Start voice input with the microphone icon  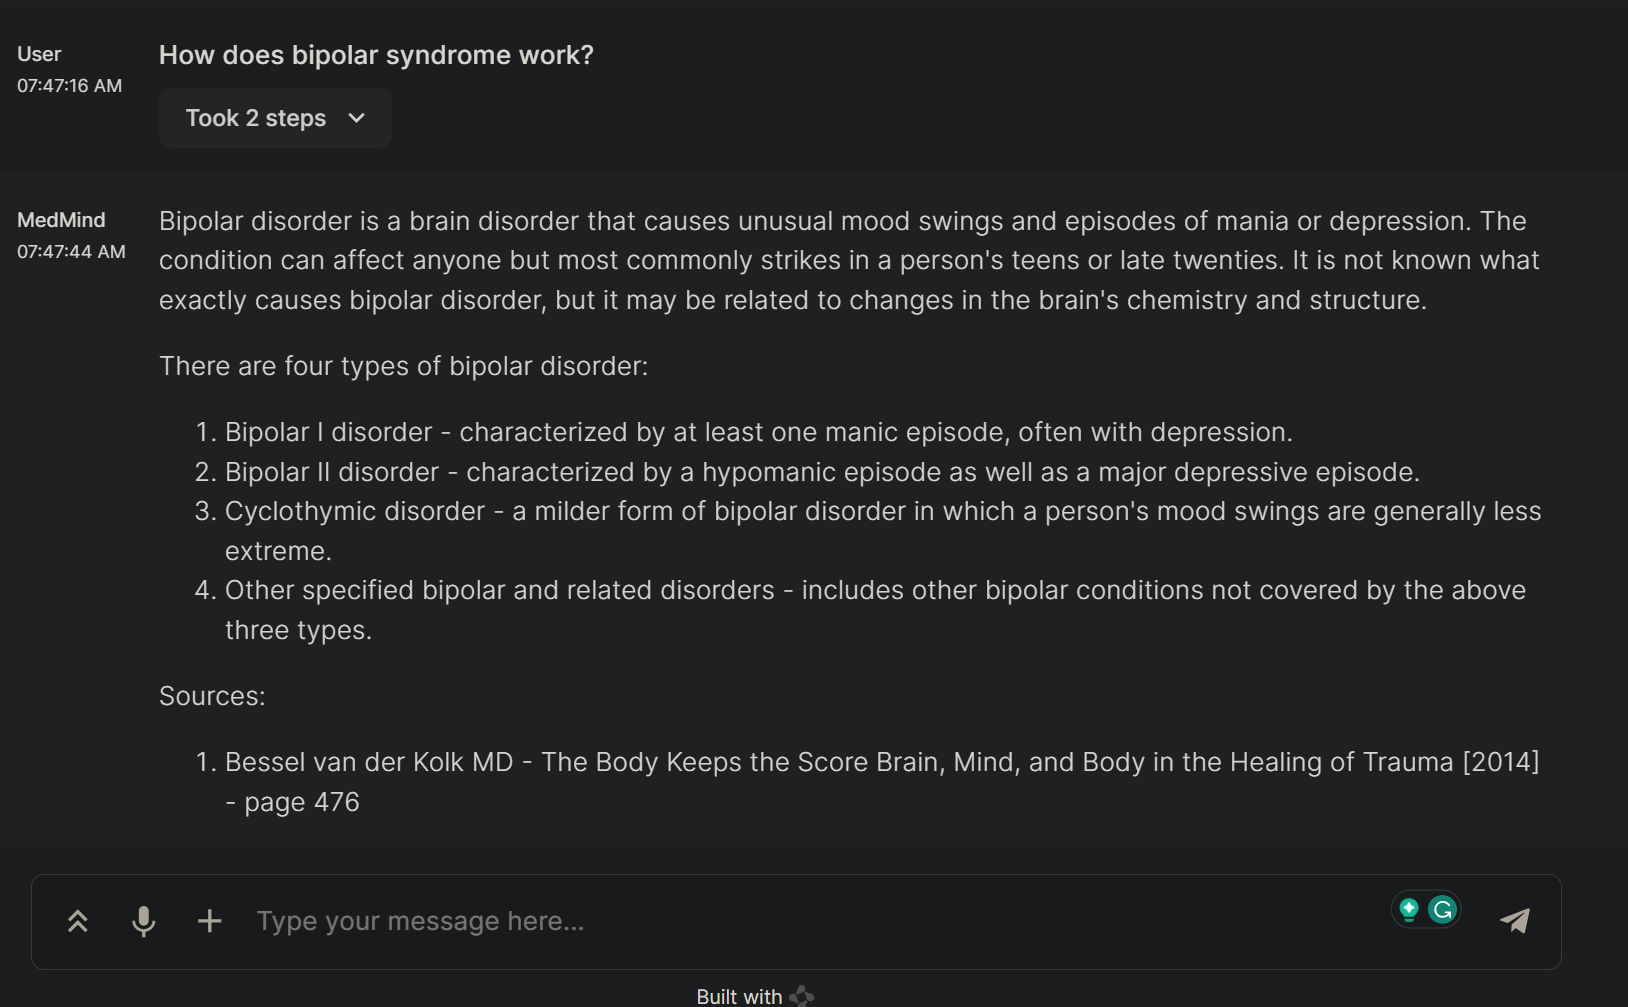(144, 921)
